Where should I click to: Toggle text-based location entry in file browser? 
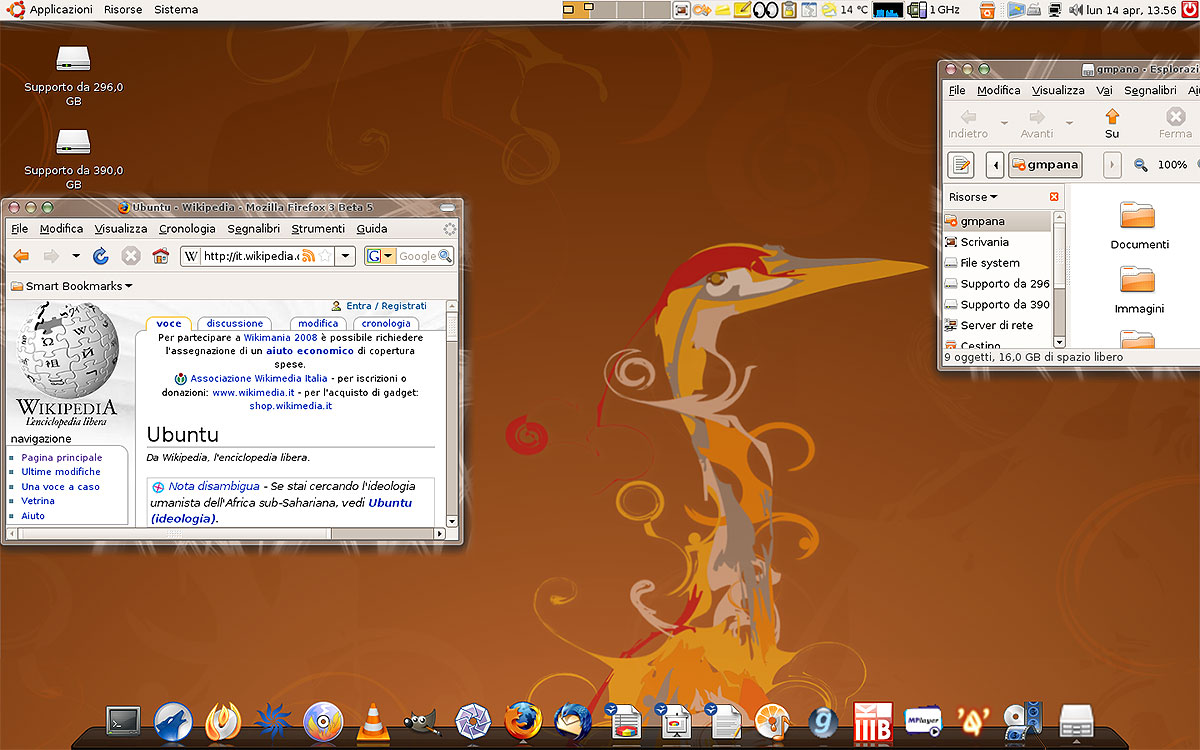960,165
